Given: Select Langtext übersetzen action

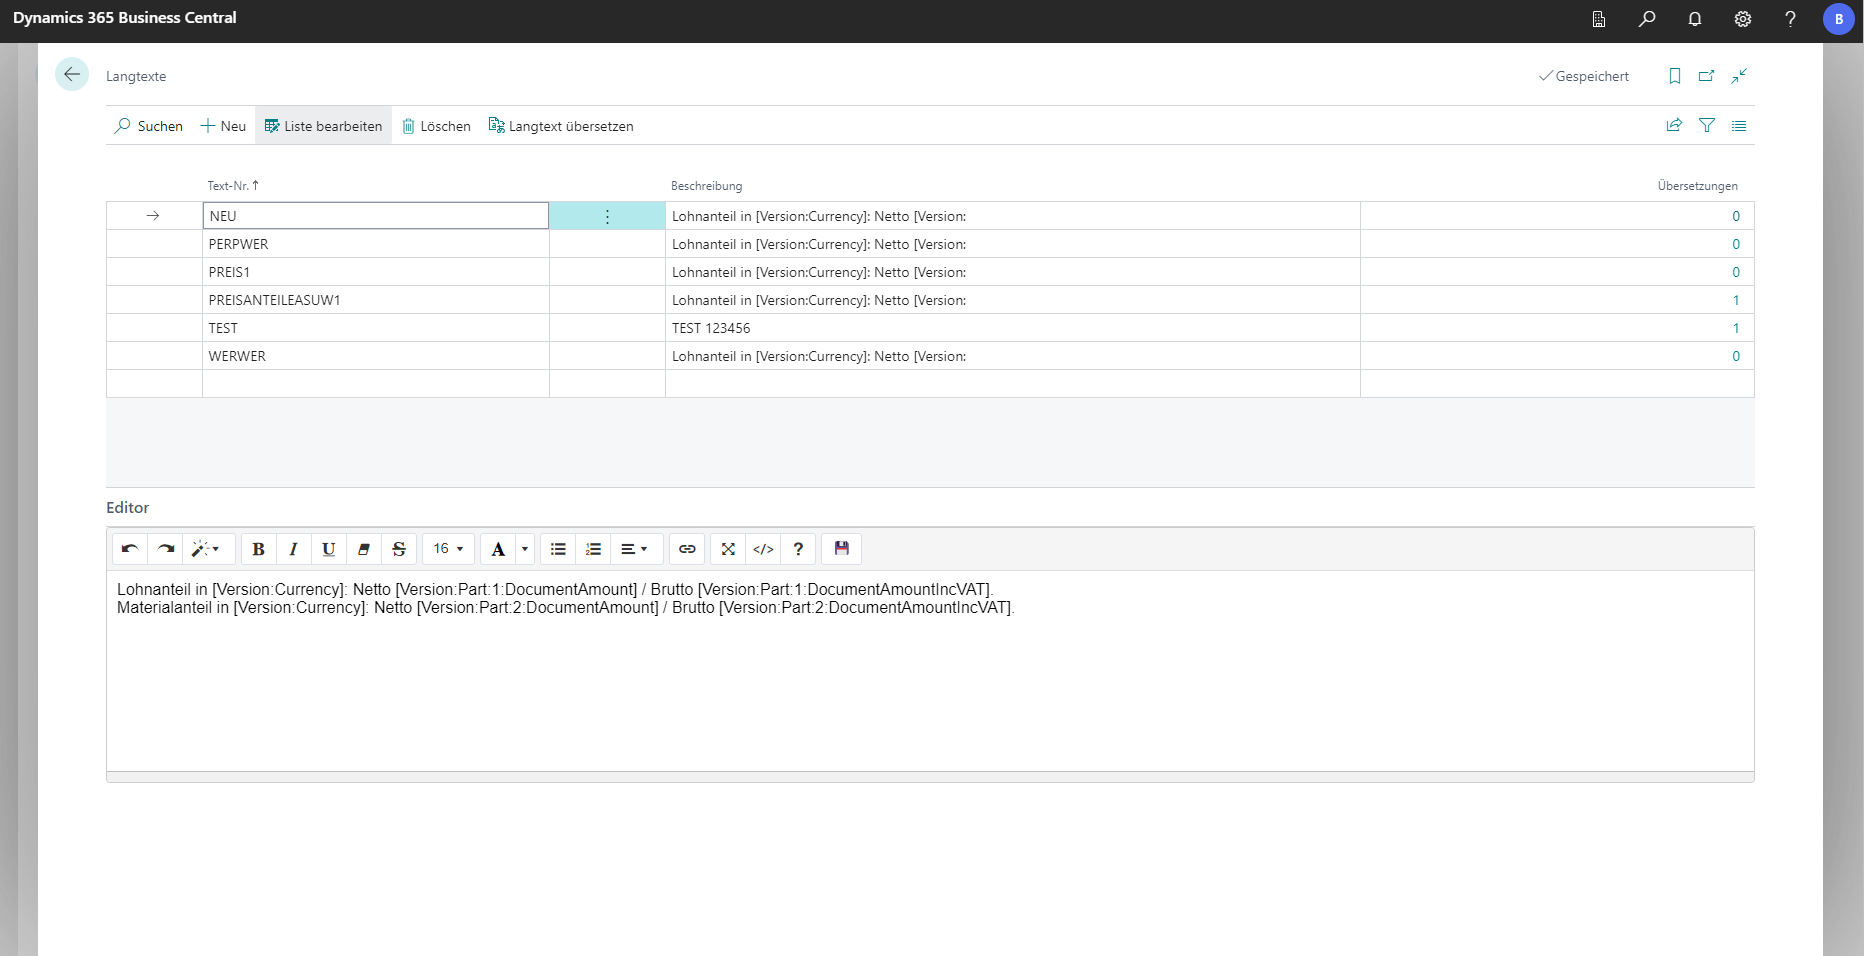Looking at the screenshot, I should click(x=561, y=126).
